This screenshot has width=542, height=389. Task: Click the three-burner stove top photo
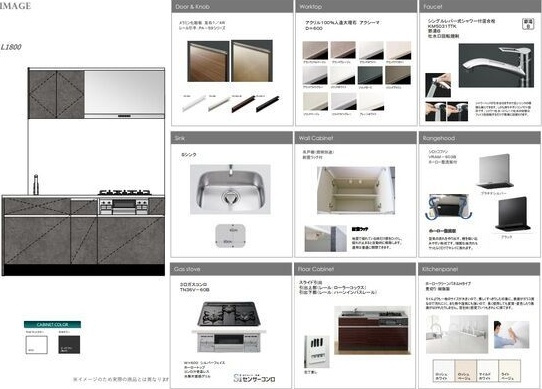click(x=229, y=314)
